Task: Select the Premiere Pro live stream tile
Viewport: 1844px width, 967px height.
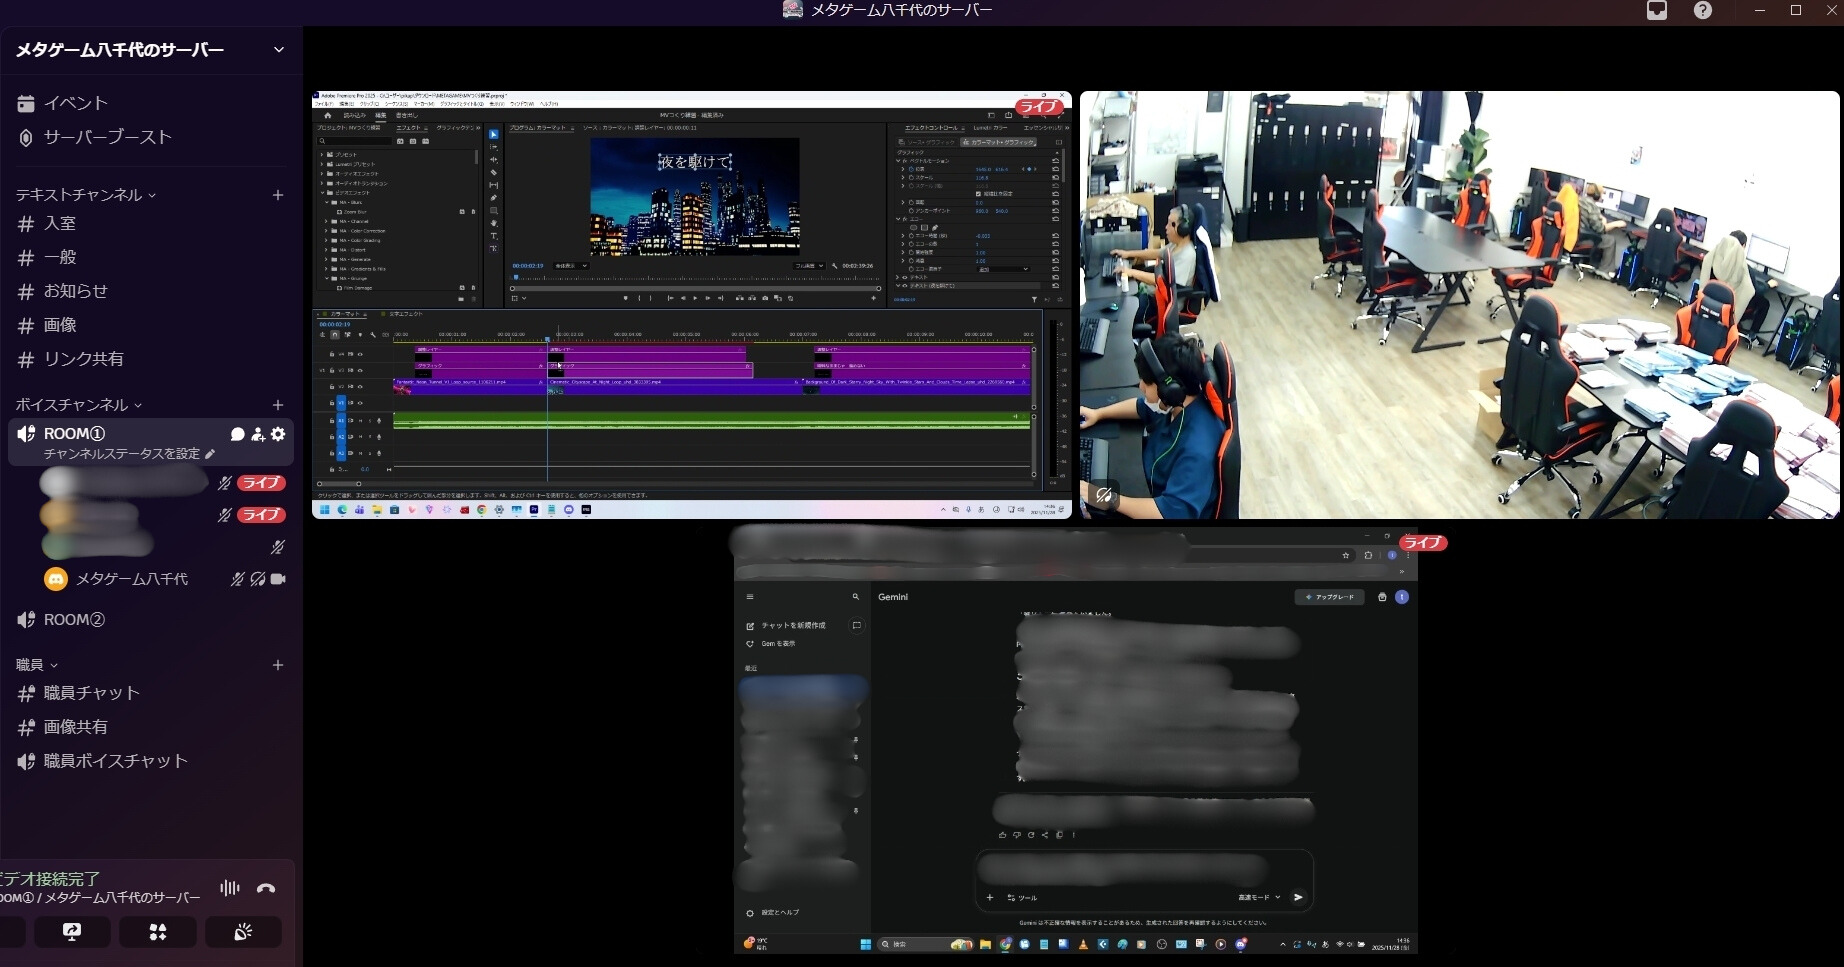Action: point(691,305)
